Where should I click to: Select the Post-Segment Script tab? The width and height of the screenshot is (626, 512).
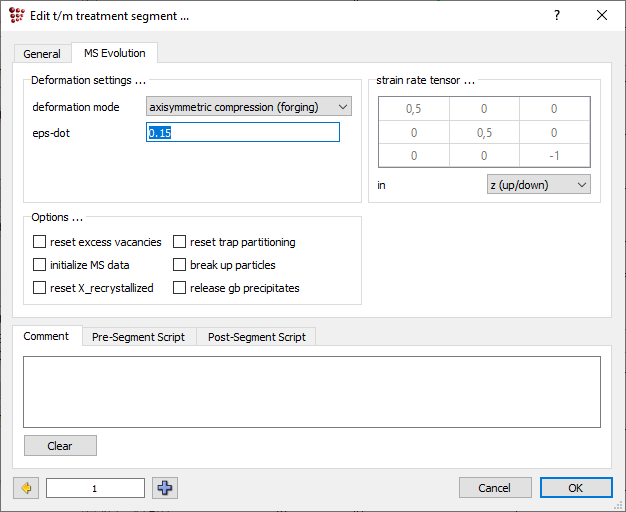click(x=256, y=337)
